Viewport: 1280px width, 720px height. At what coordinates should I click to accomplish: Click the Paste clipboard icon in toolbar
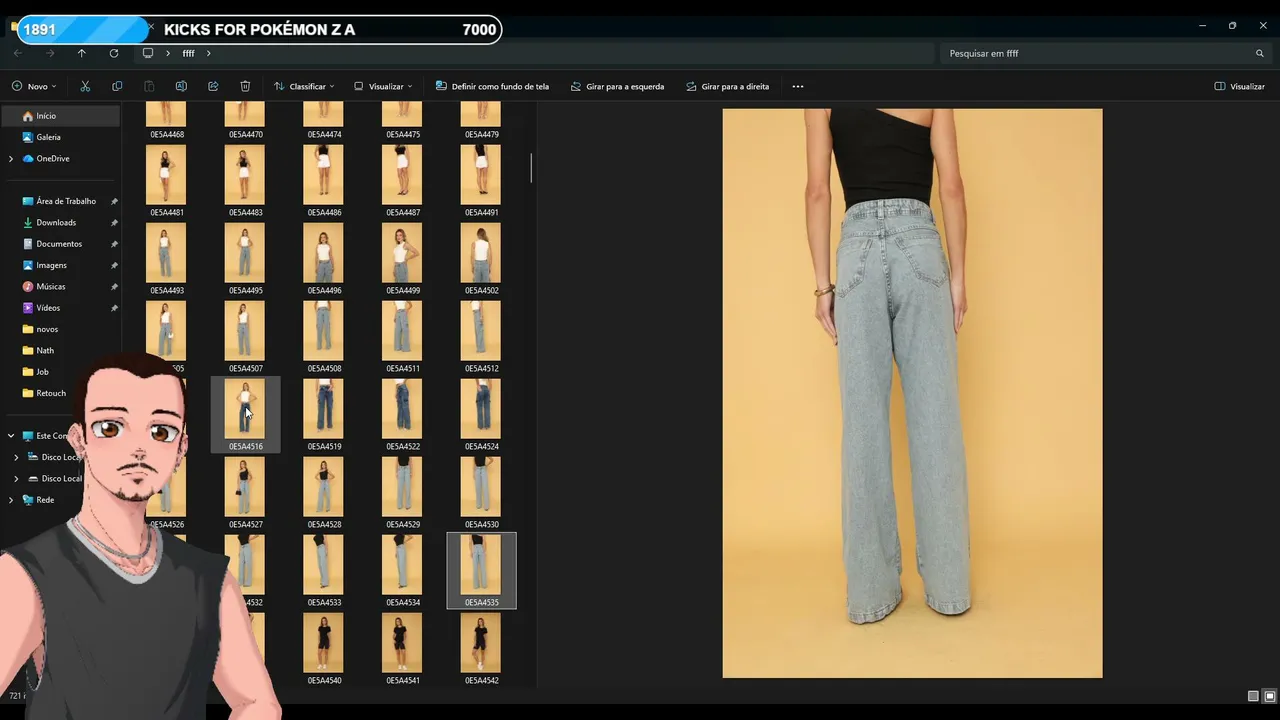[x=149, y=86]
